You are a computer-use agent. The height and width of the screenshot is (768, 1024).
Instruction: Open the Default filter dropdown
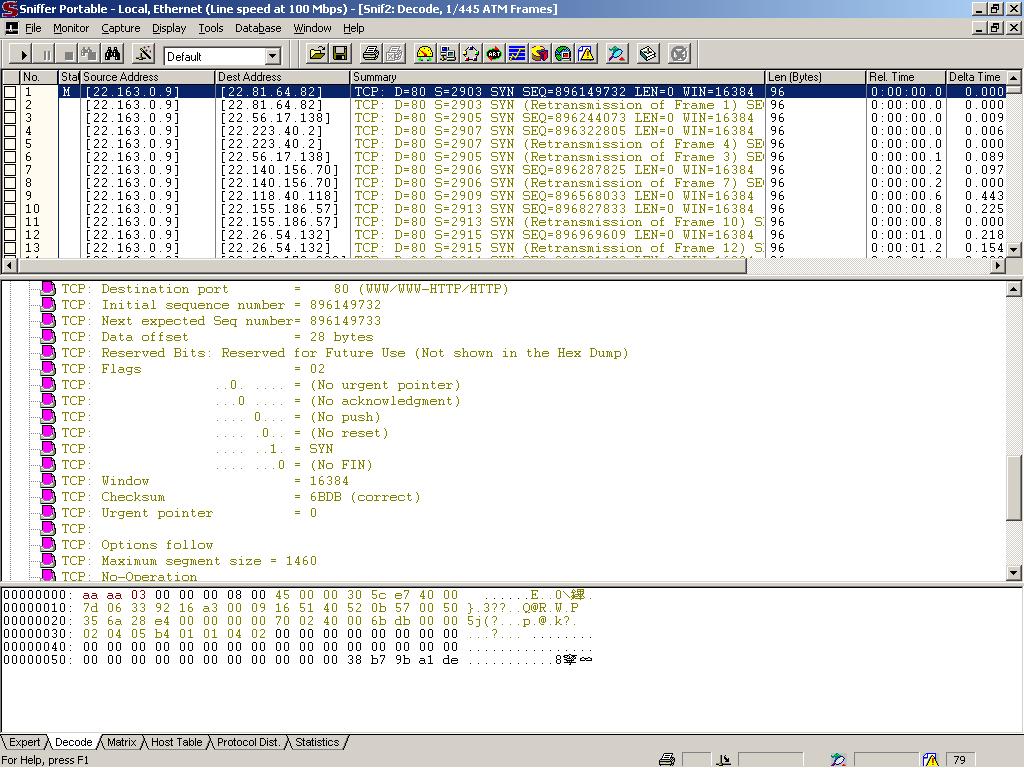coord(272,57)
